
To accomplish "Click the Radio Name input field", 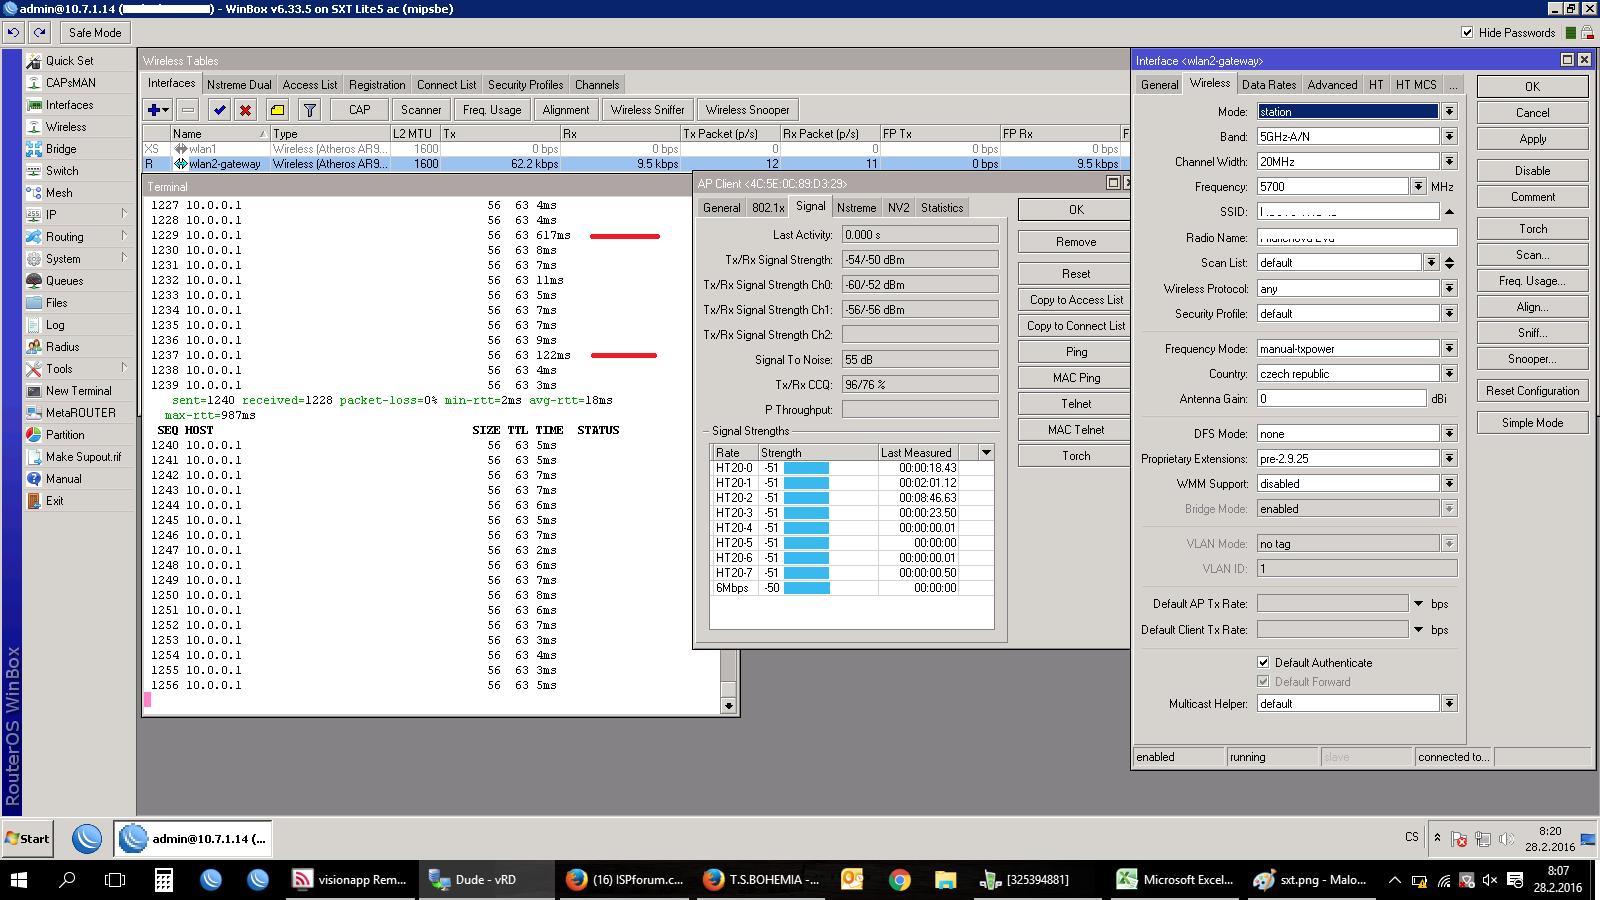I will (1357, 237).
